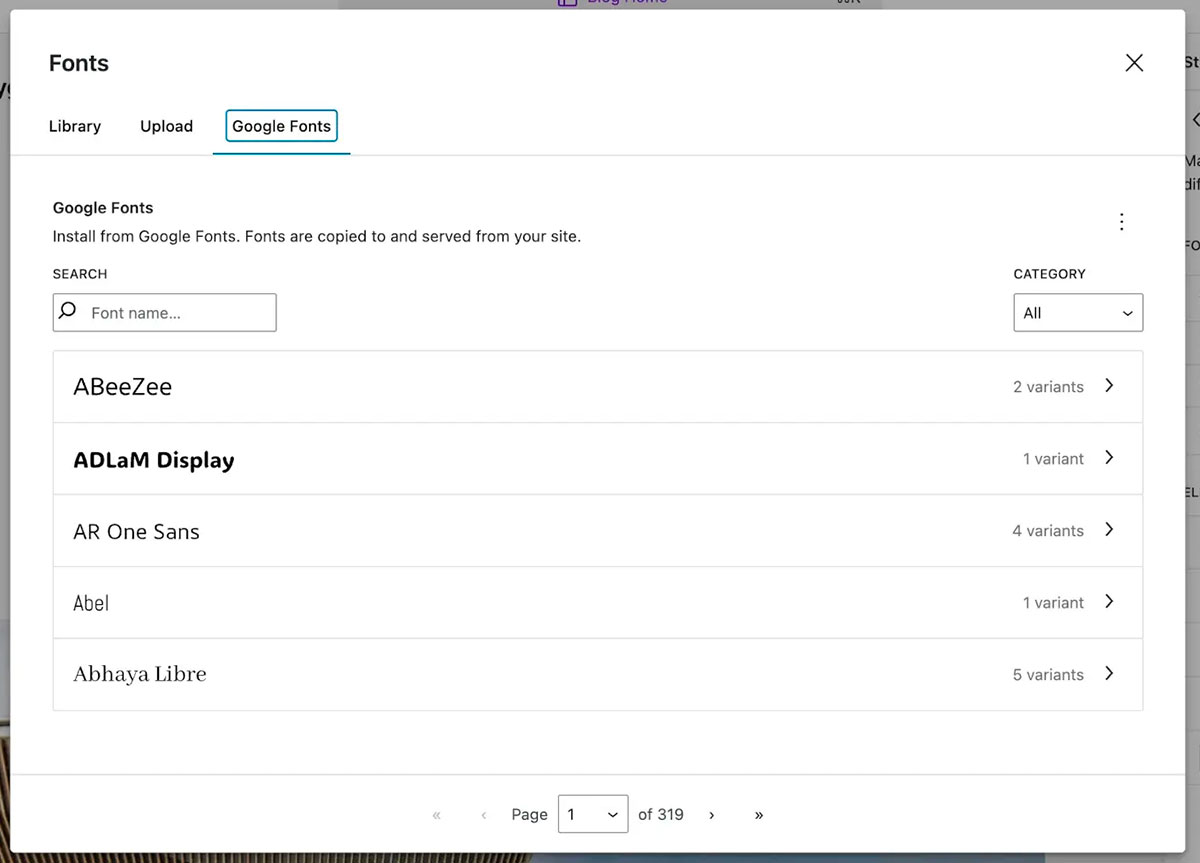
Task: Open the Google Fonts options menu
Action: (1122, 222)
